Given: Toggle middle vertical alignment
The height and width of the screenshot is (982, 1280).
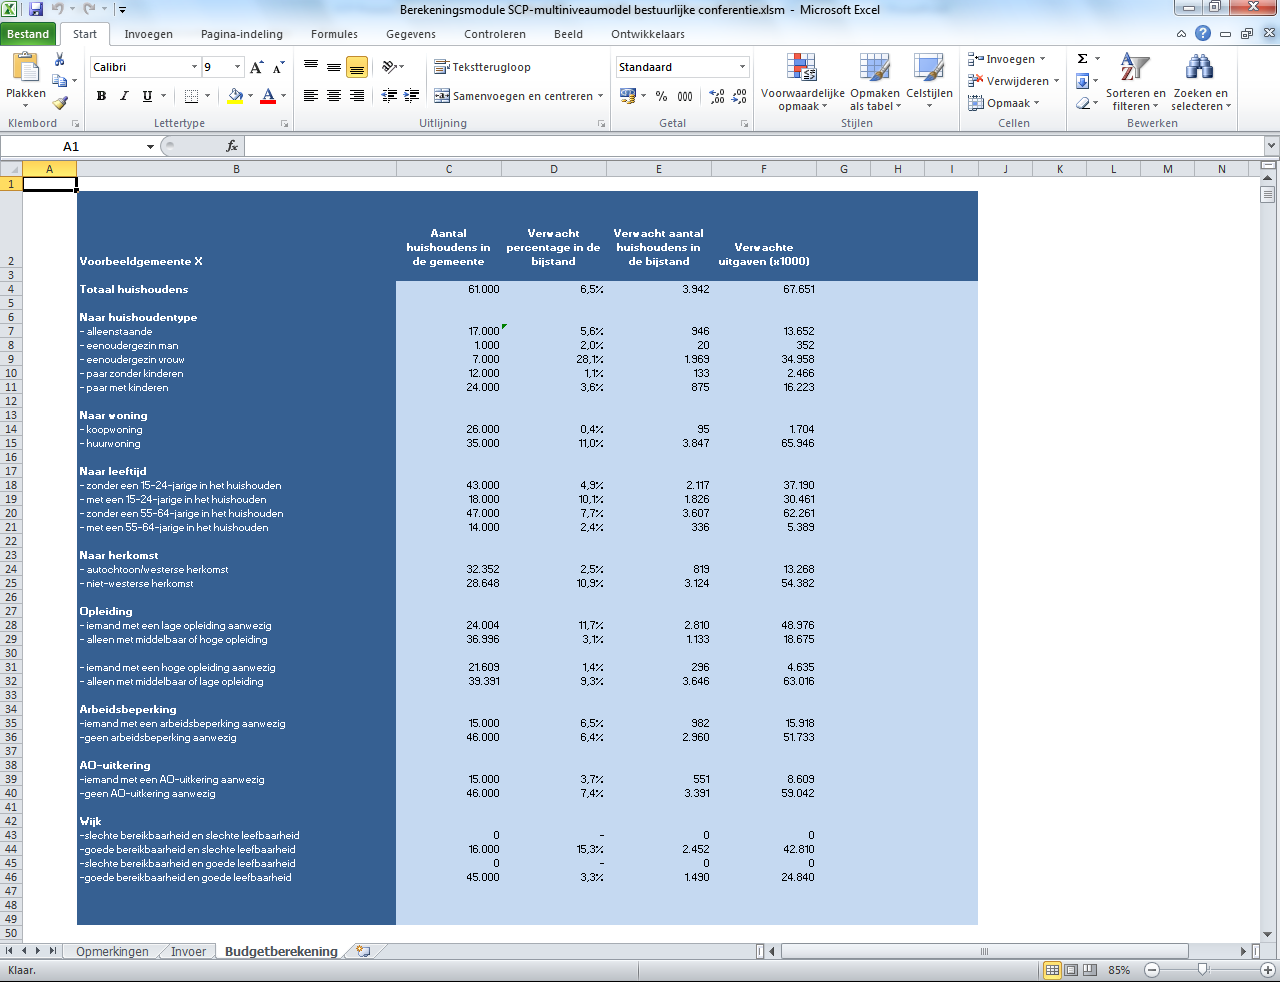Looking at the screenshot, I should (x=334, y=67).
